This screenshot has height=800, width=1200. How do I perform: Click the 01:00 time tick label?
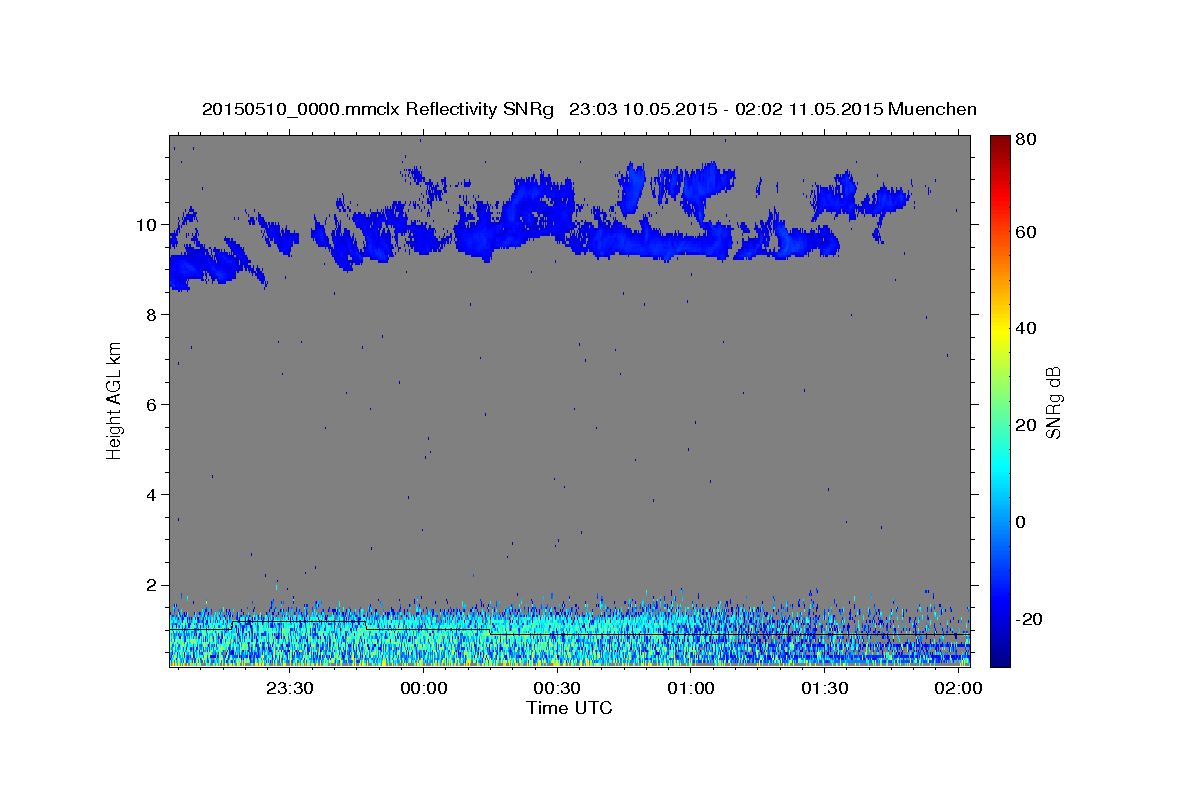(x=690, y=688)
